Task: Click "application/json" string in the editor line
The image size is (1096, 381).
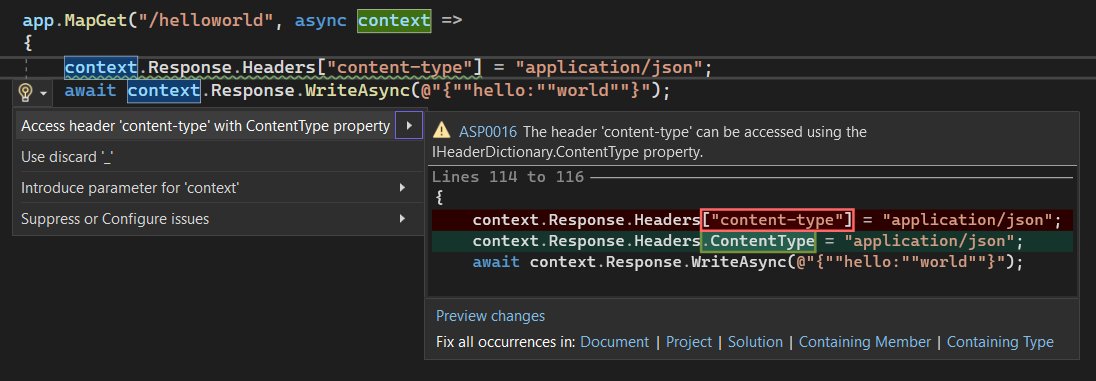Action: click(x=609, y=68)
